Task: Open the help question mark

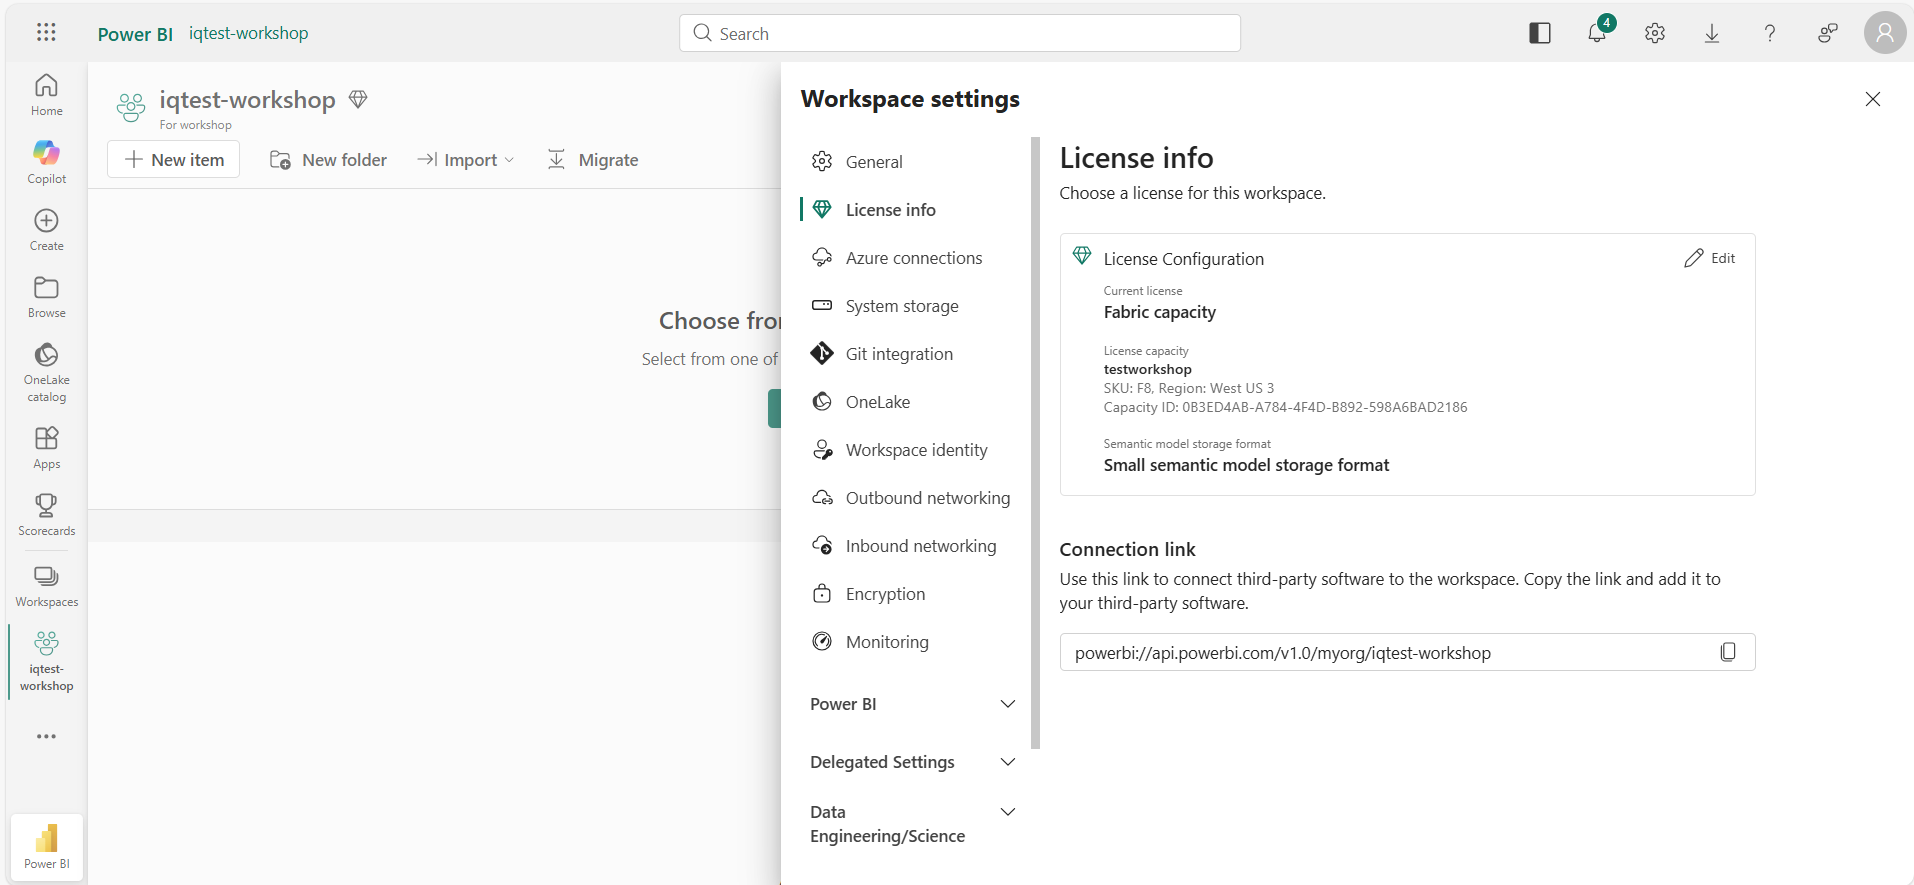Action: 1770,33
